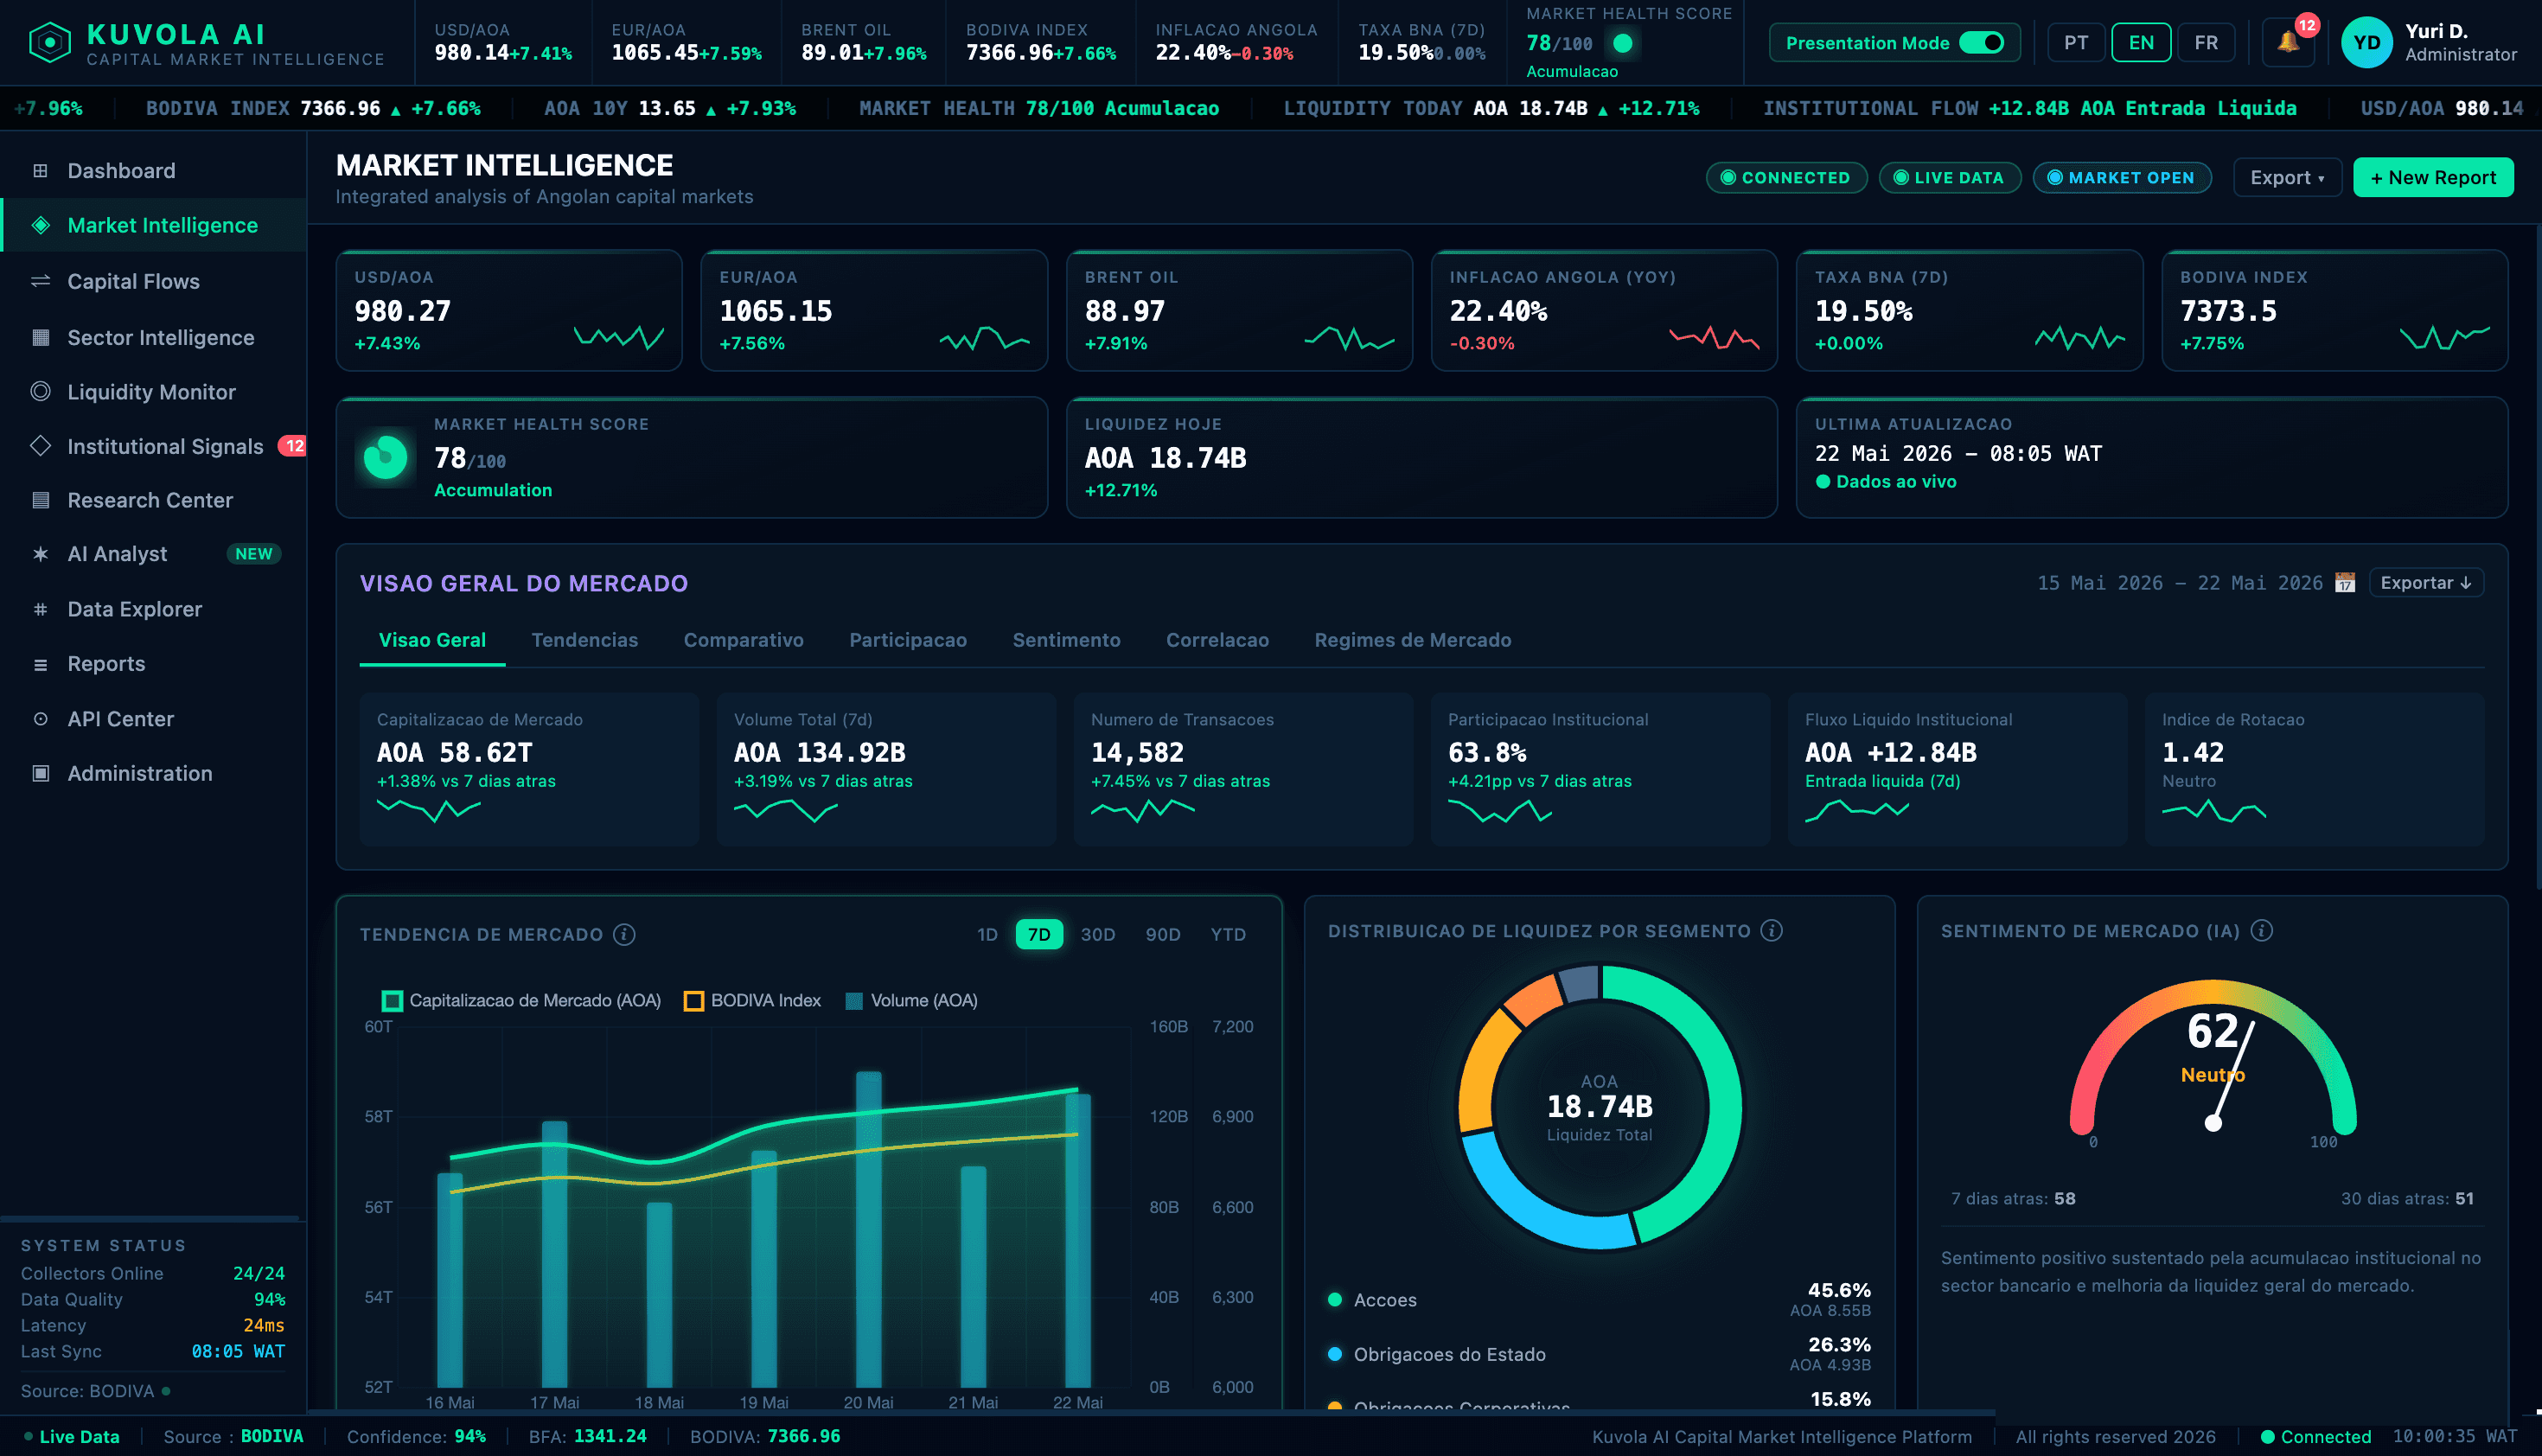2542x1456 pixels.
Task: Toggle the Presentation Mode switch
Action: click(x=1981, y=43)
